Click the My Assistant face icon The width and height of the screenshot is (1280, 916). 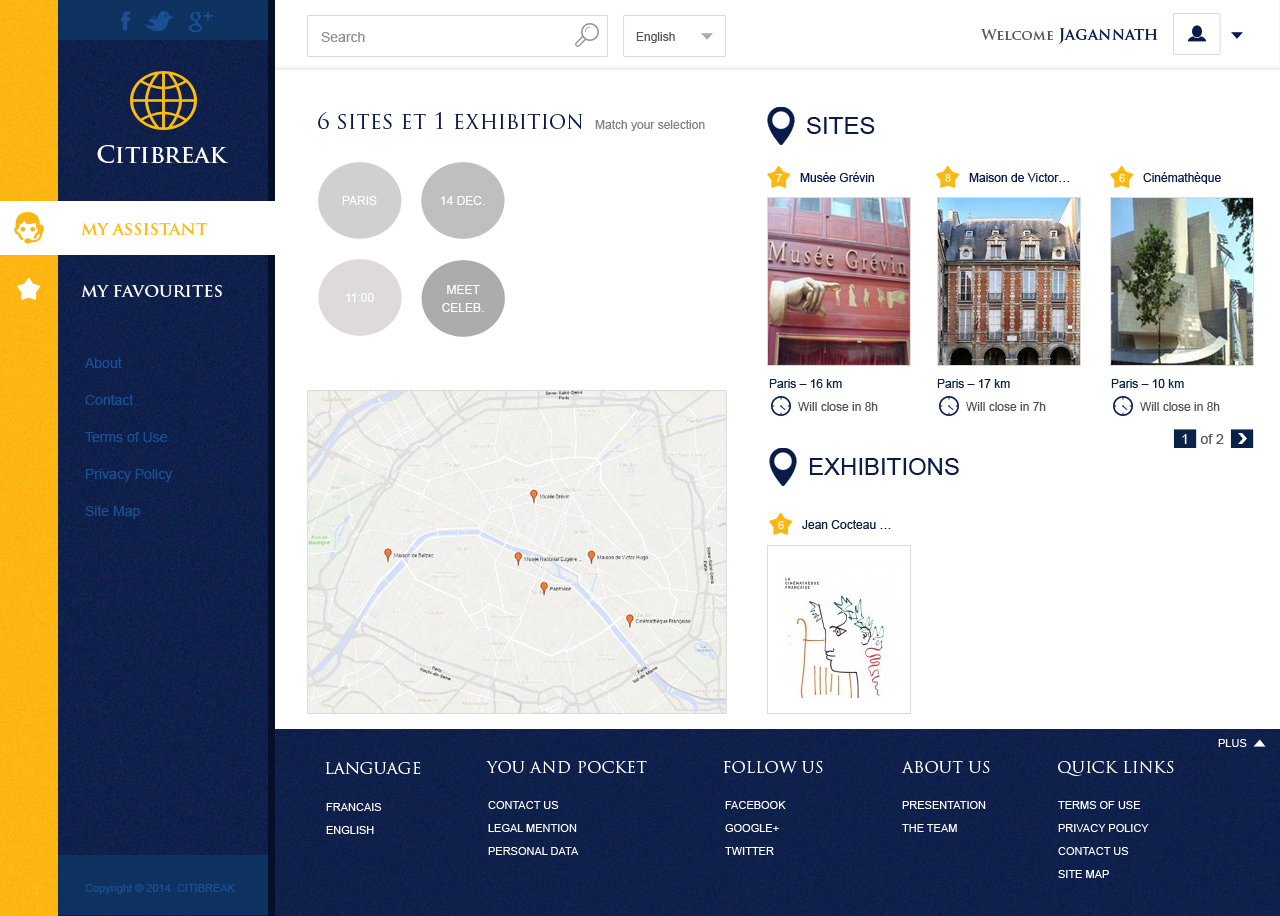[28, 228]
